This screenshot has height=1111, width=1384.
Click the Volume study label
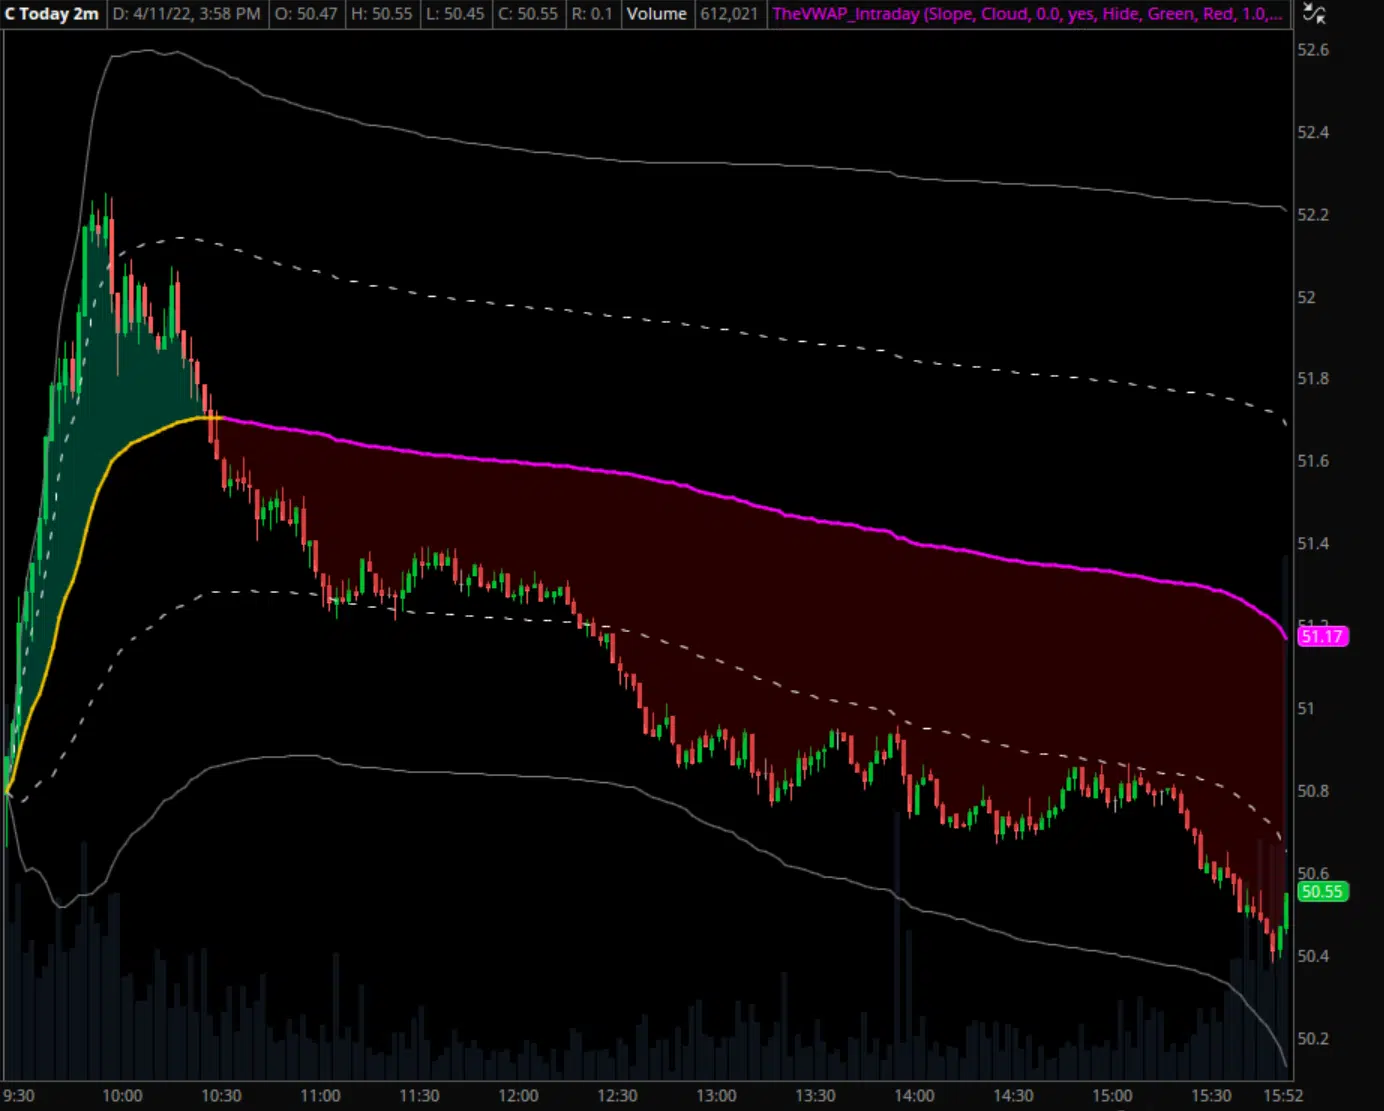tap(656, 14)
